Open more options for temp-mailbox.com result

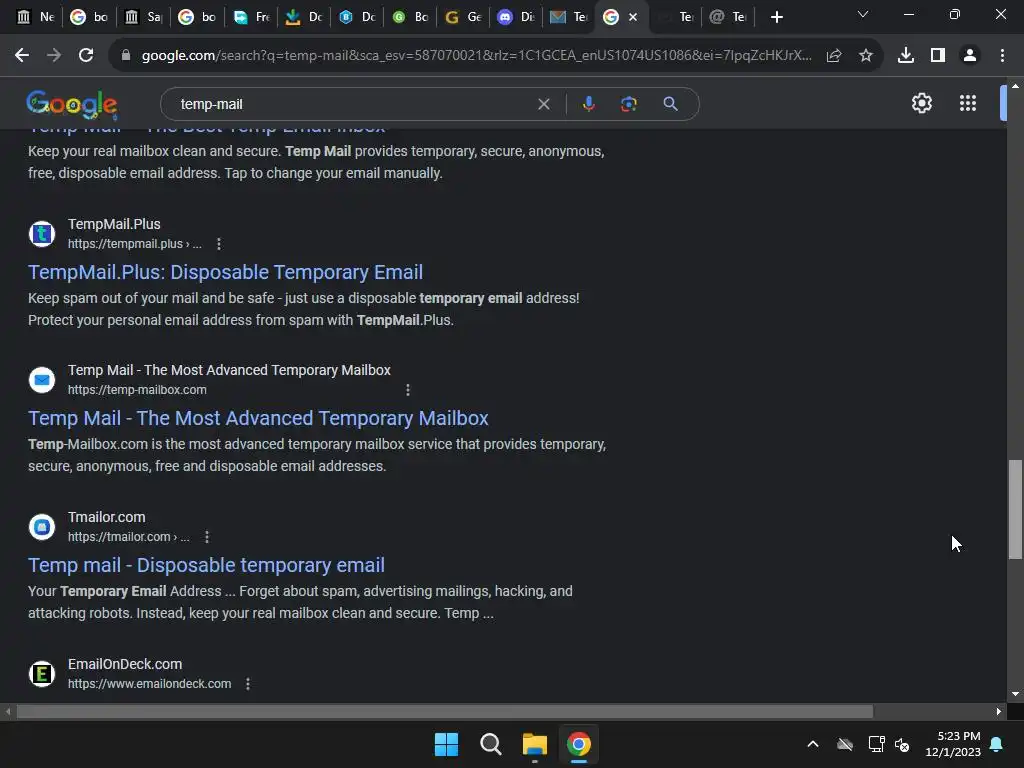point(408,390)
